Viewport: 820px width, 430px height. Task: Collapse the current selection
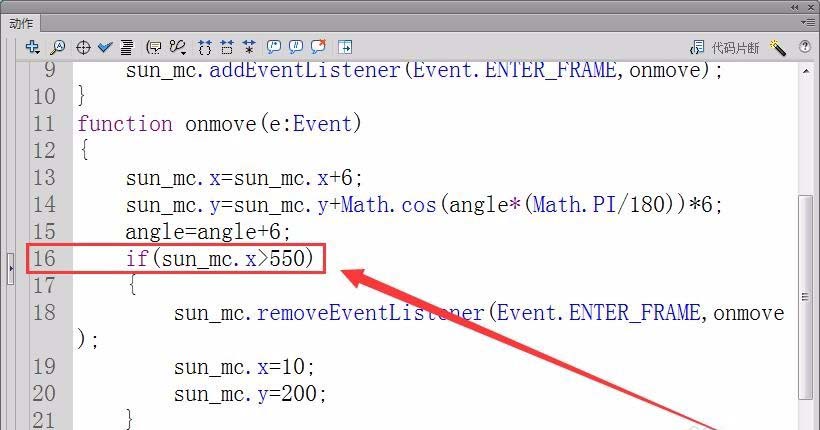227,48
